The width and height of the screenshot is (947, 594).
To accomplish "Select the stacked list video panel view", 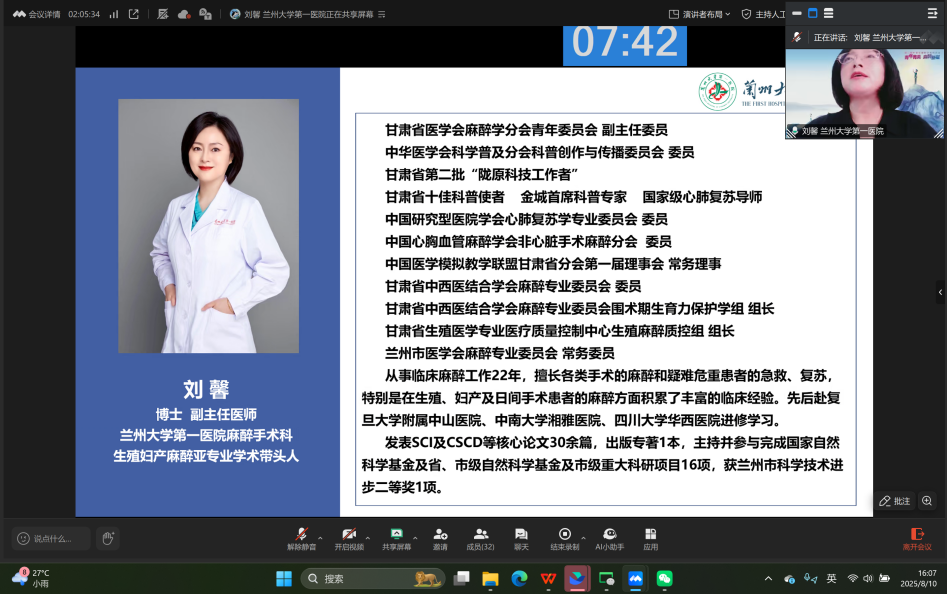I will (x=829, y=13).
